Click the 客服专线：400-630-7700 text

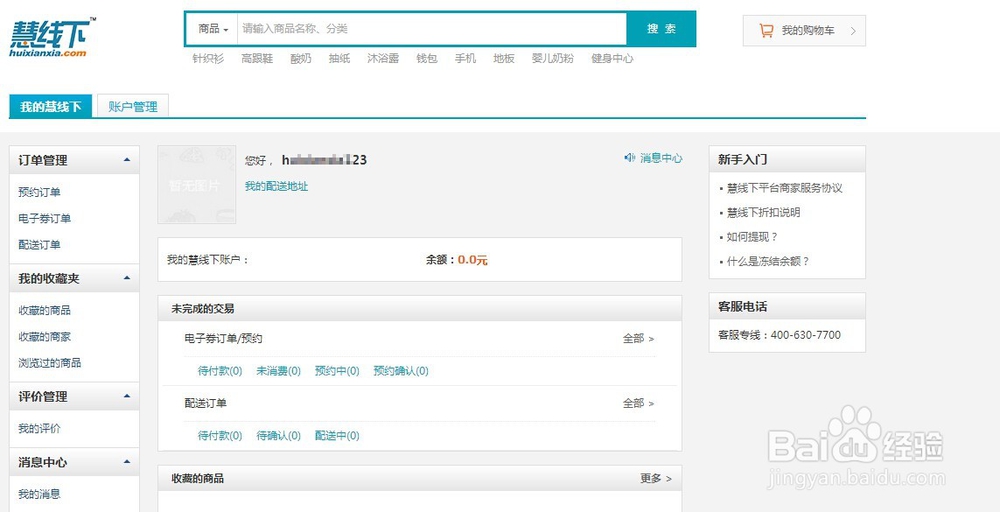point(779,335)
